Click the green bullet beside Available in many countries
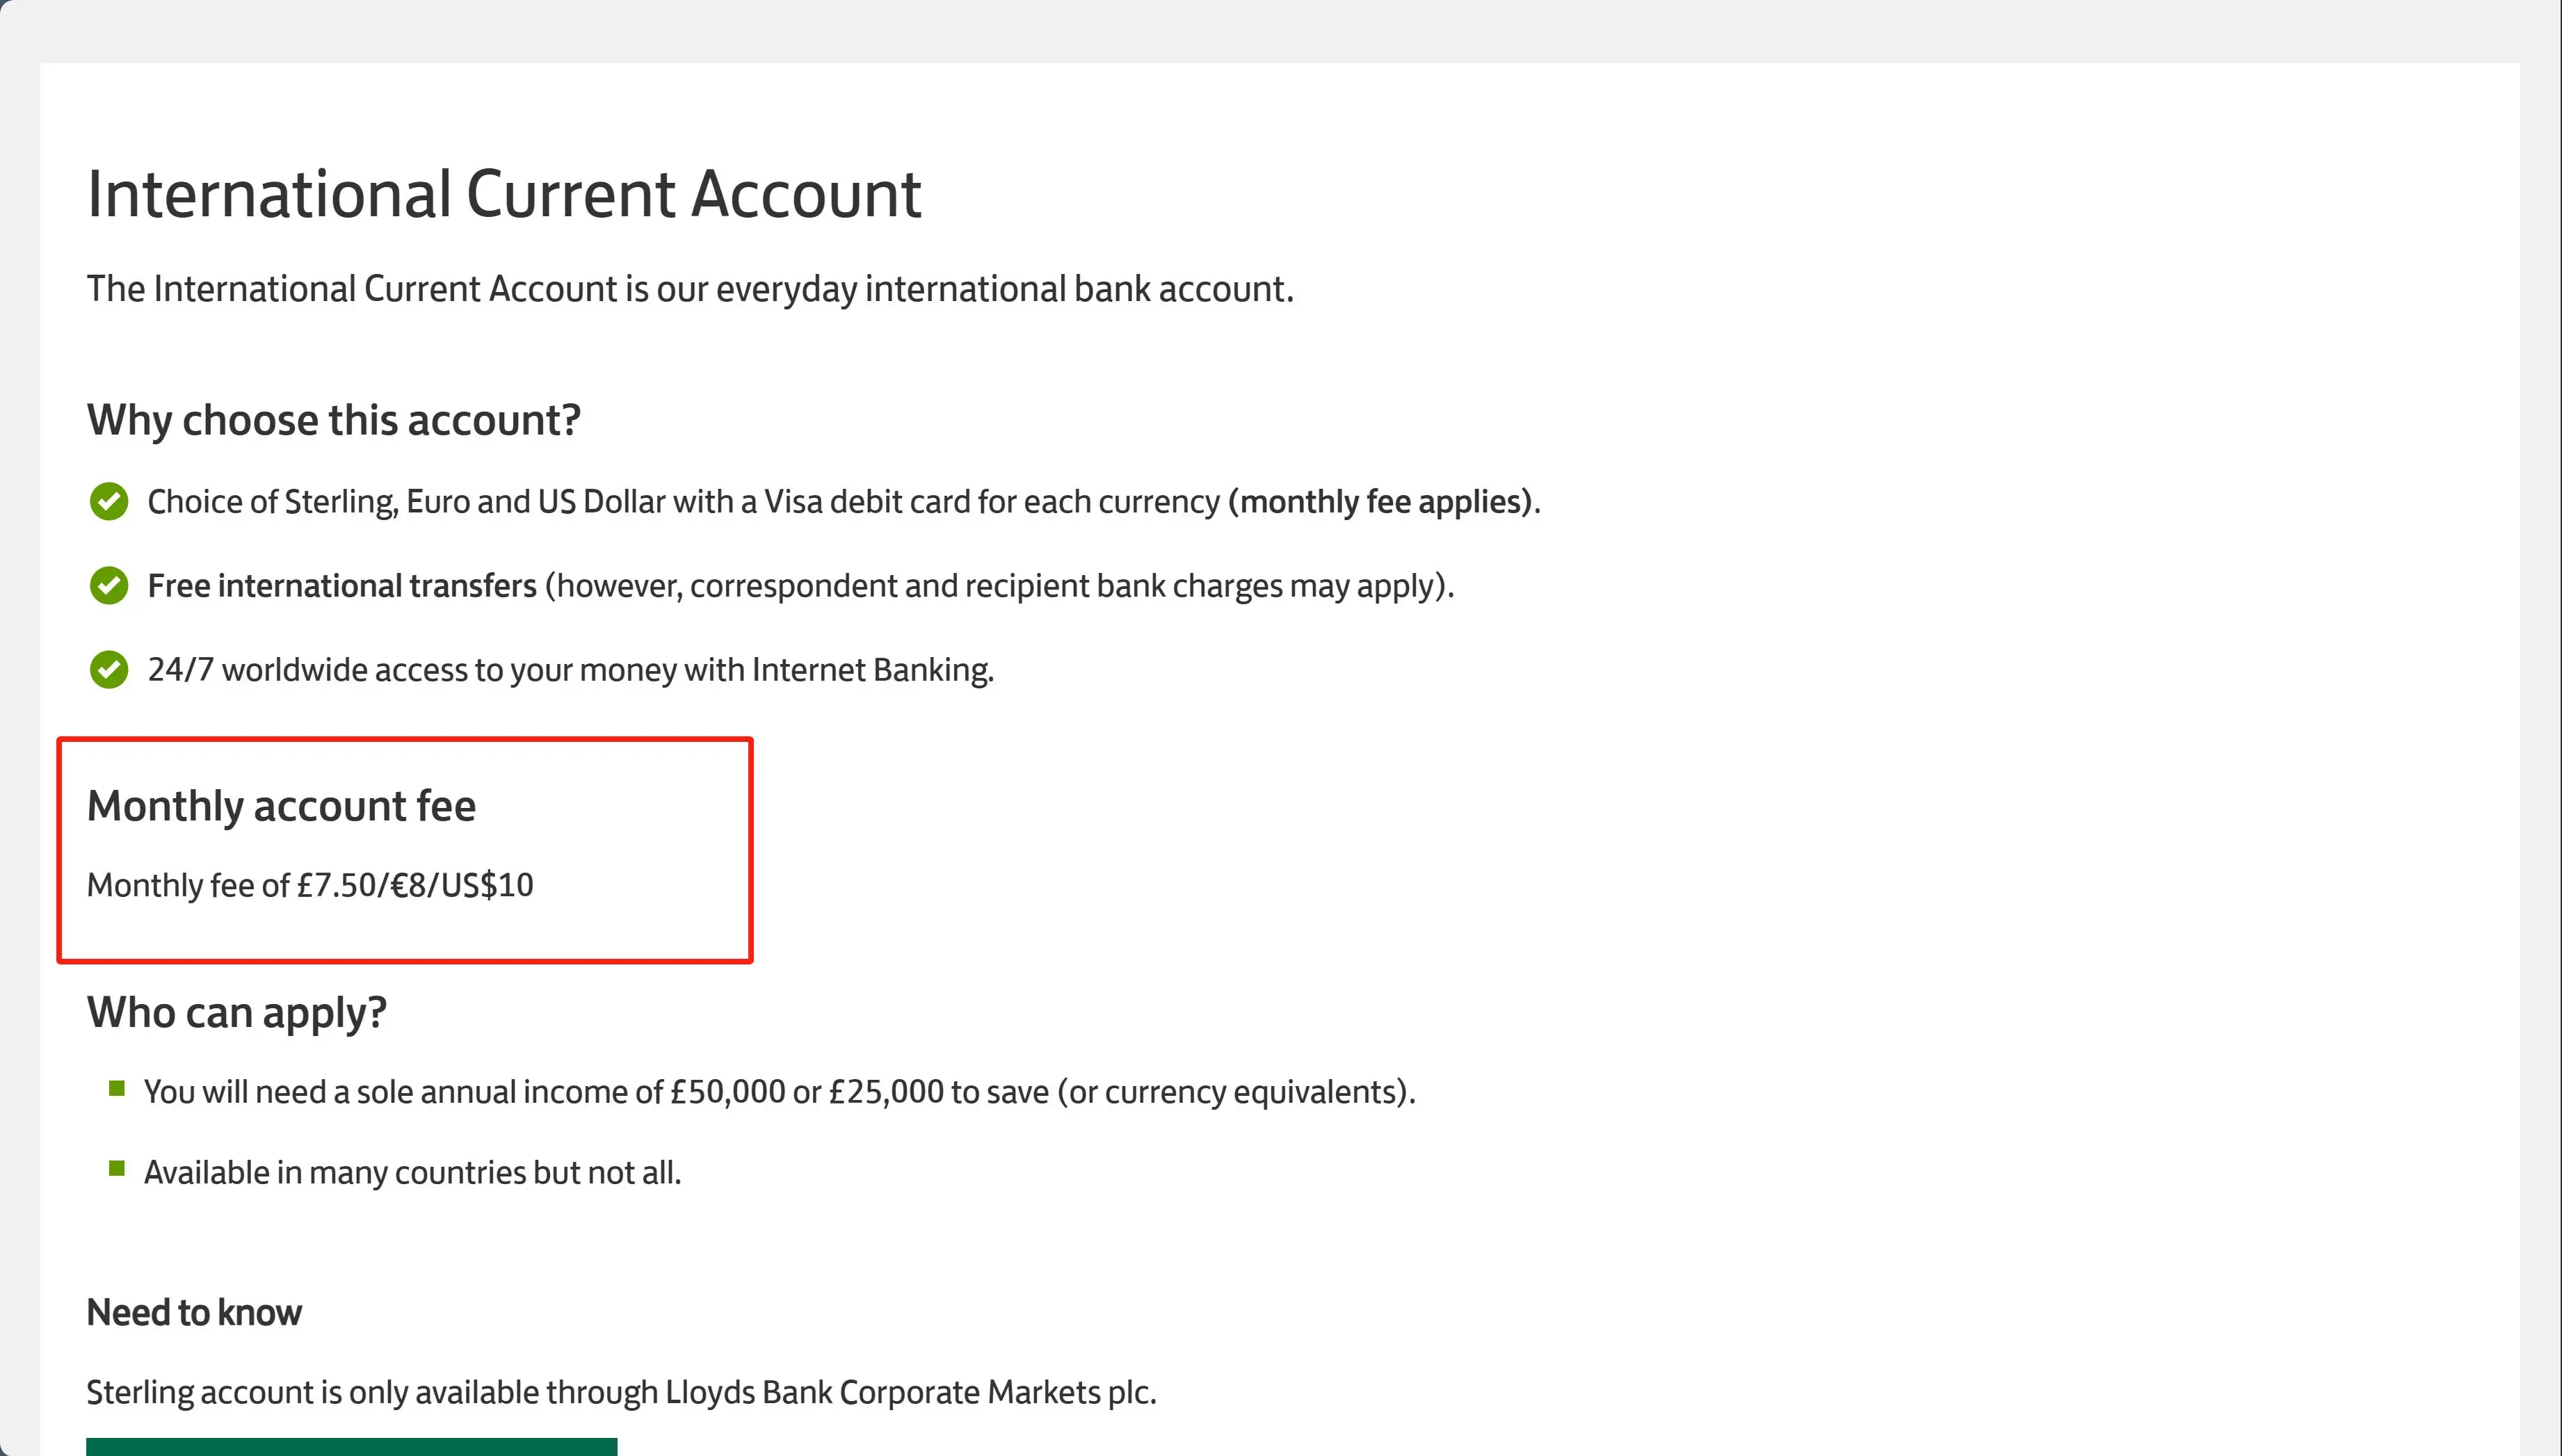 pos(117,1168)
